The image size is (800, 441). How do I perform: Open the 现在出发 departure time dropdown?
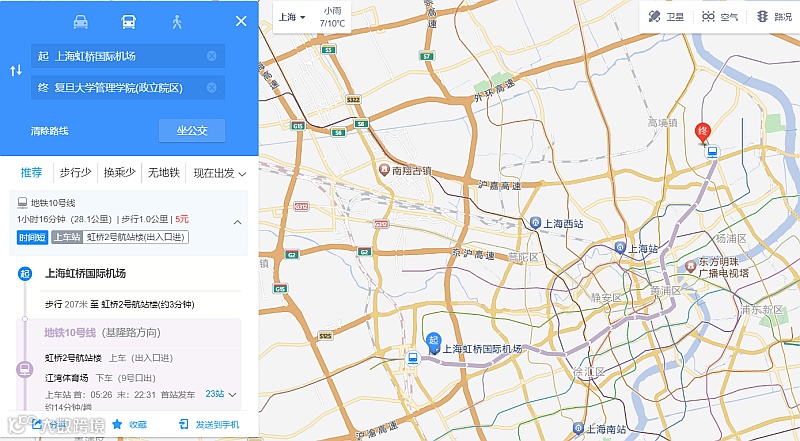[x=219, y=173]
